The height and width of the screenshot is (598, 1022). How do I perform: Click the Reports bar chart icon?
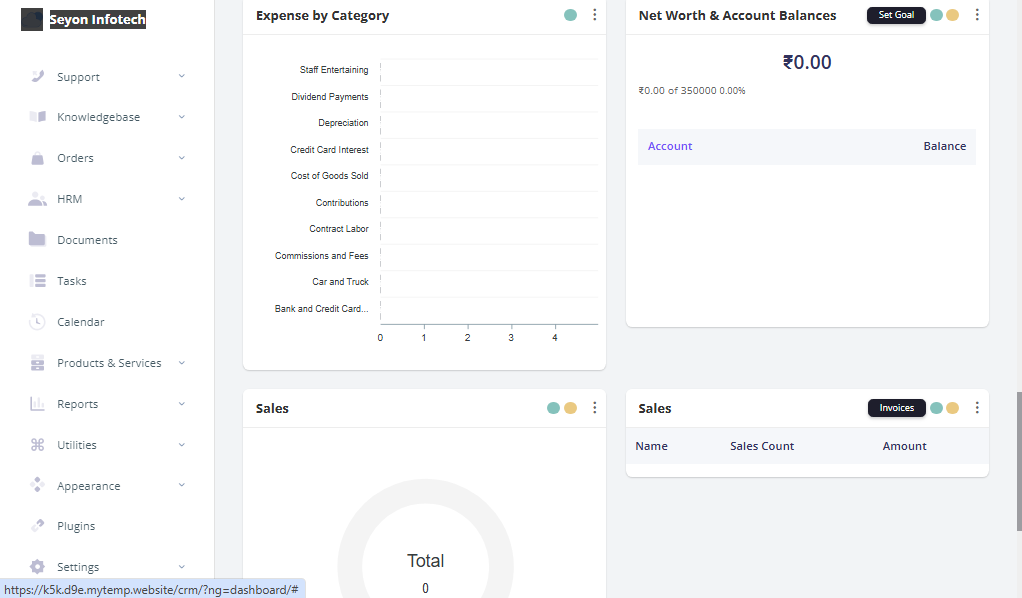point(37,404)
